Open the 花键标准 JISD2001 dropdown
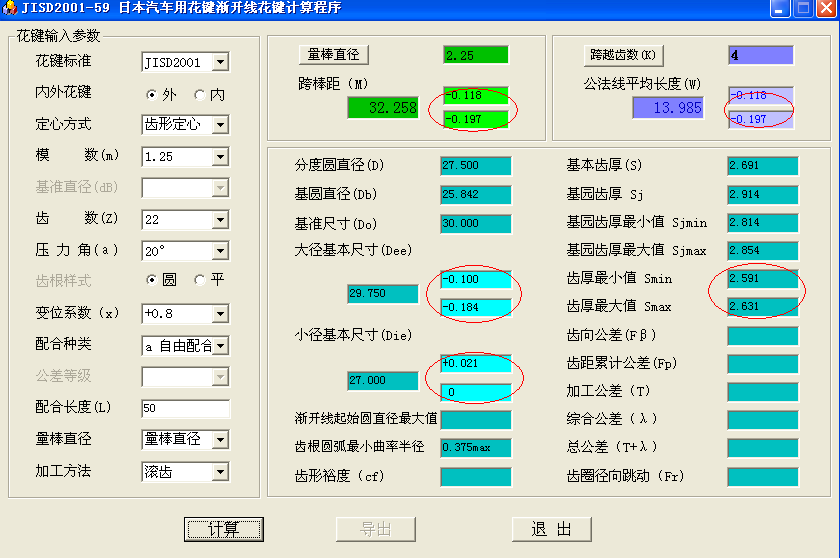The height and width of the screenshot is (558, 840). [x=220, y=62]
